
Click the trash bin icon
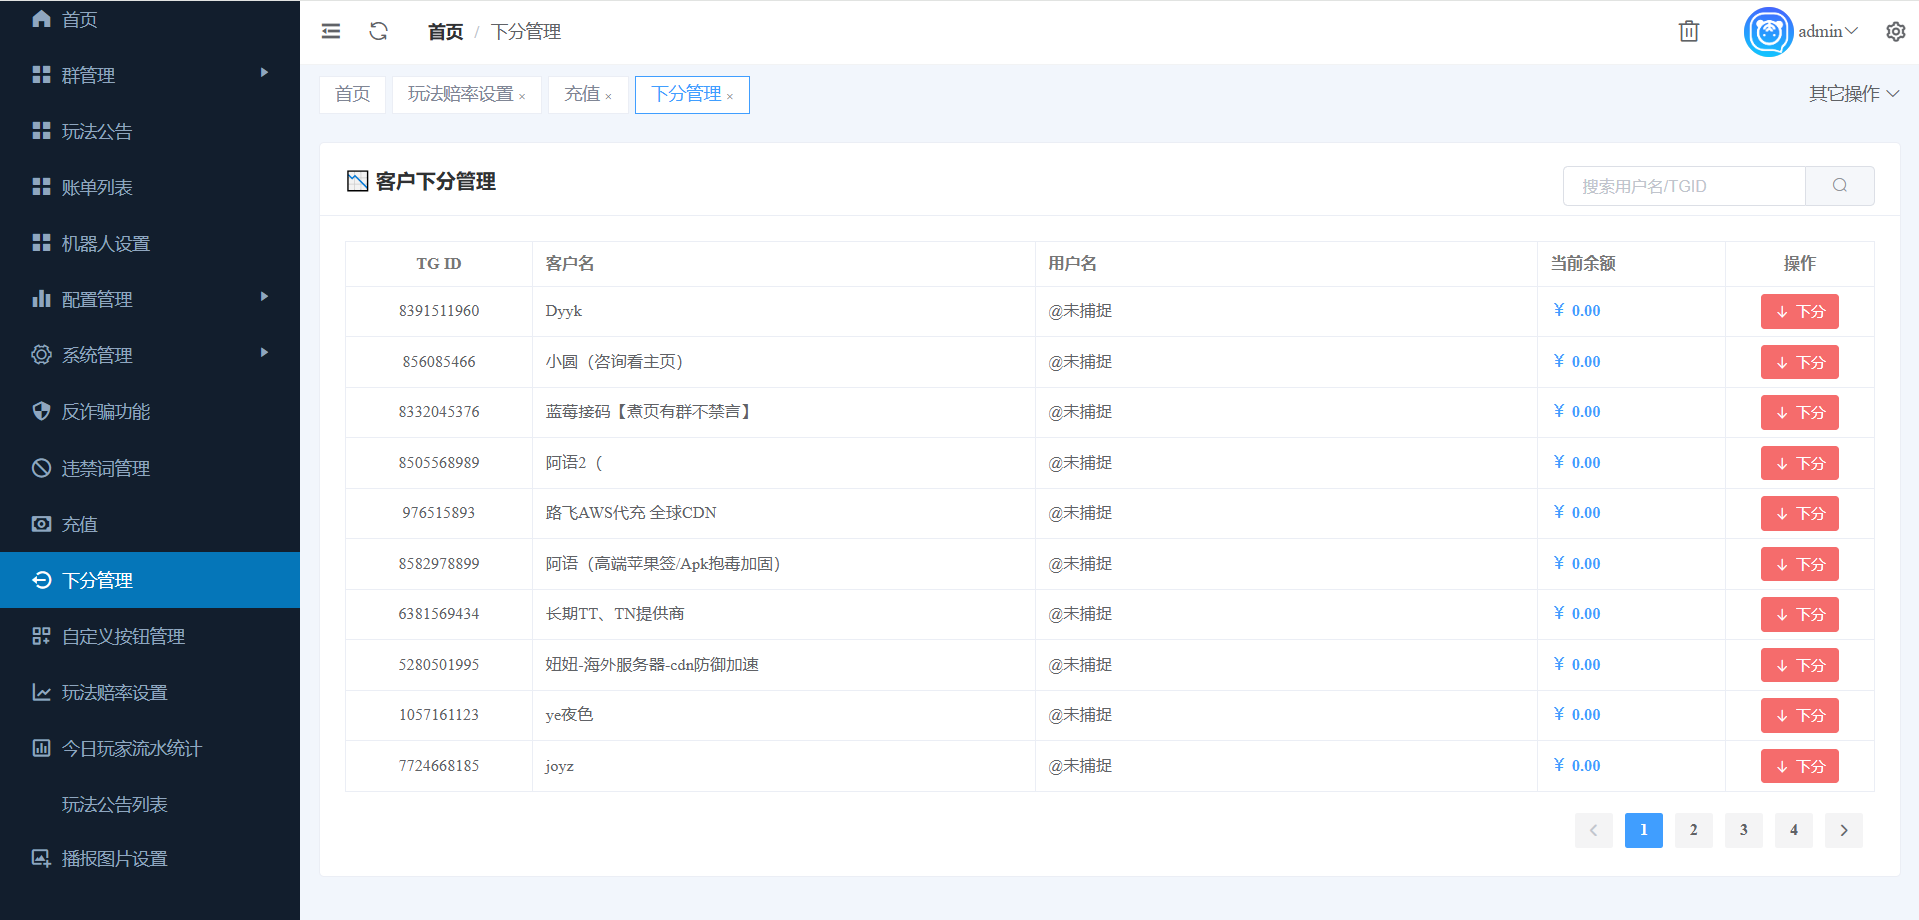[1688, 32]
